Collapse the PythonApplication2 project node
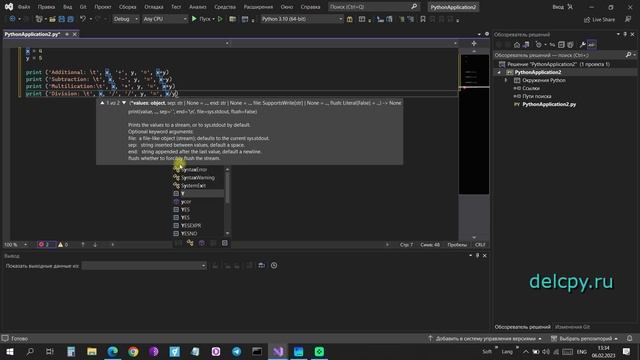 coord(499,72)
